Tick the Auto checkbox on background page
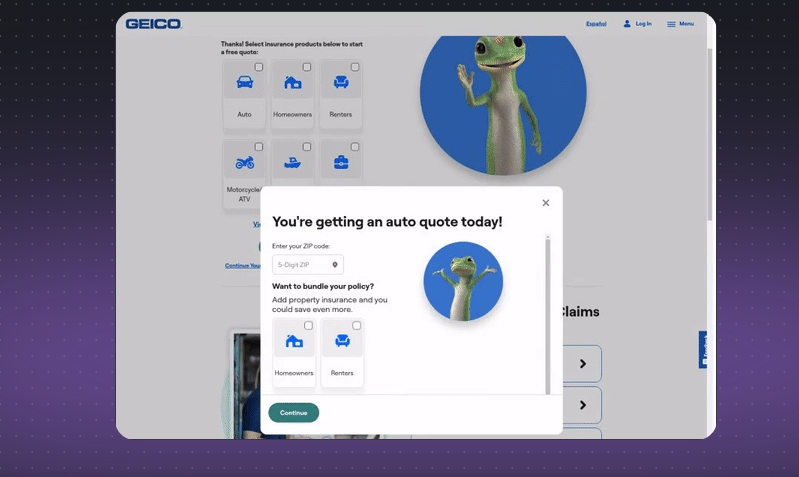 (x=259, y=67)
